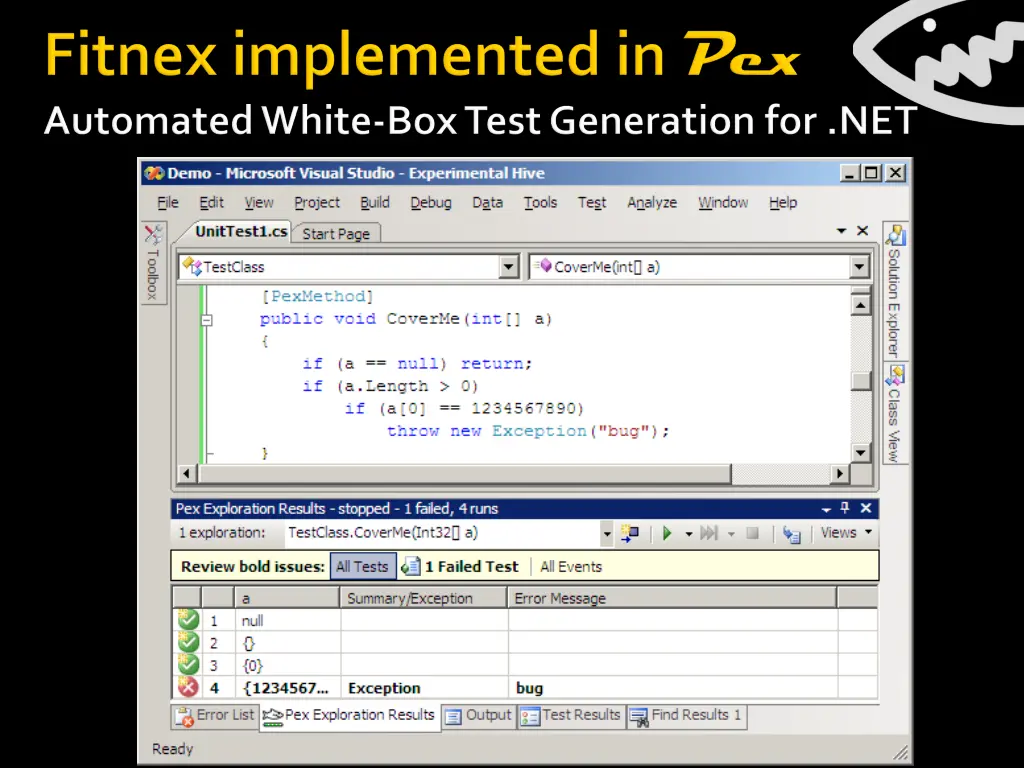Viewport: 1024px width, 768px height.
Task: Open the active files dropdown arrow near tabs
Action: [x=841, y=231]
